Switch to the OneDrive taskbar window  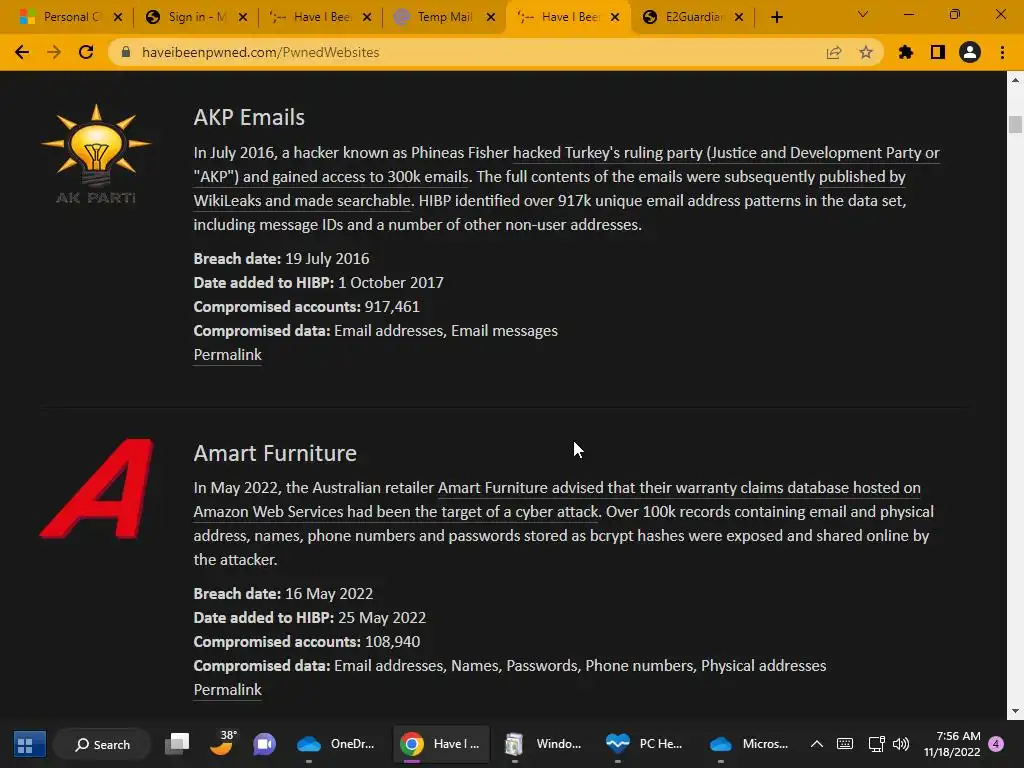click(x=336, y=744)
